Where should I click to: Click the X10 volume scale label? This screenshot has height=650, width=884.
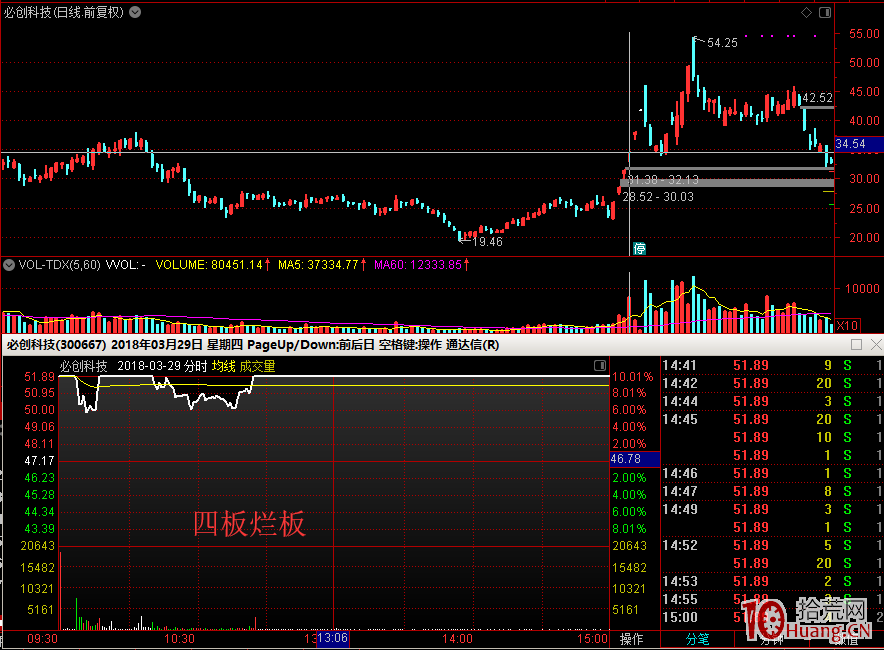click(x=847, y=325)
